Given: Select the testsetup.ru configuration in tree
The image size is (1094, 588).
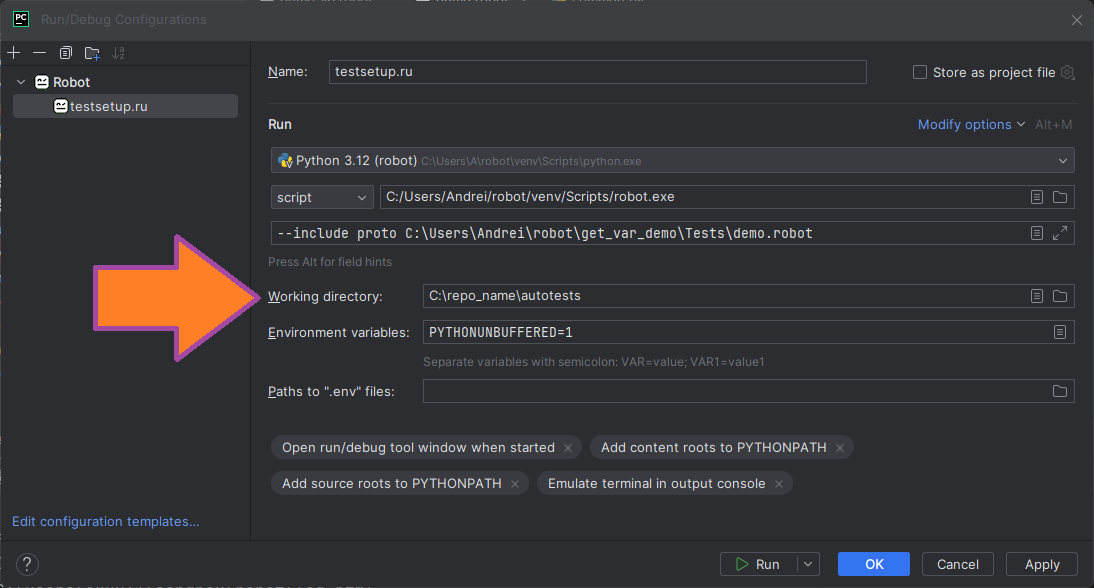Looking at the screenshot, I should (x=126, y=106).
